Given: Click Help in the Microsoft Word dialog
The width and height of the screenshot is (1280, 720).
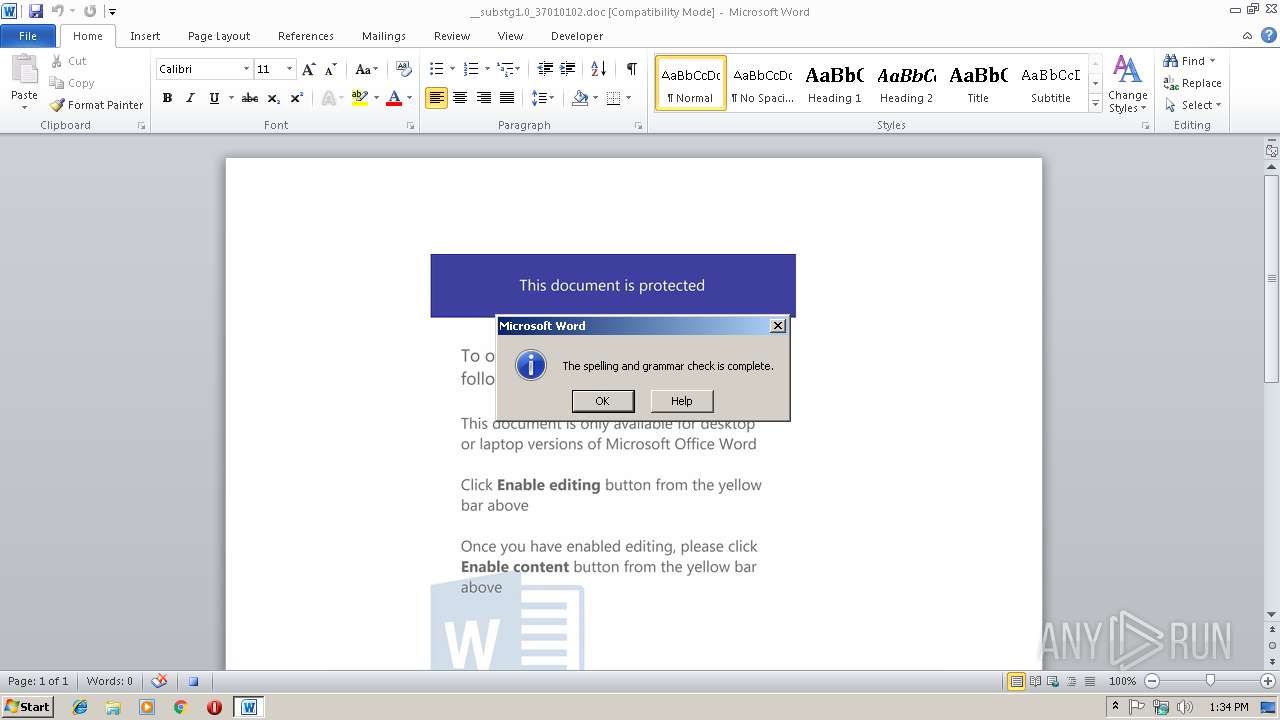Looking at the screenshot, I should tap(682, 401).
